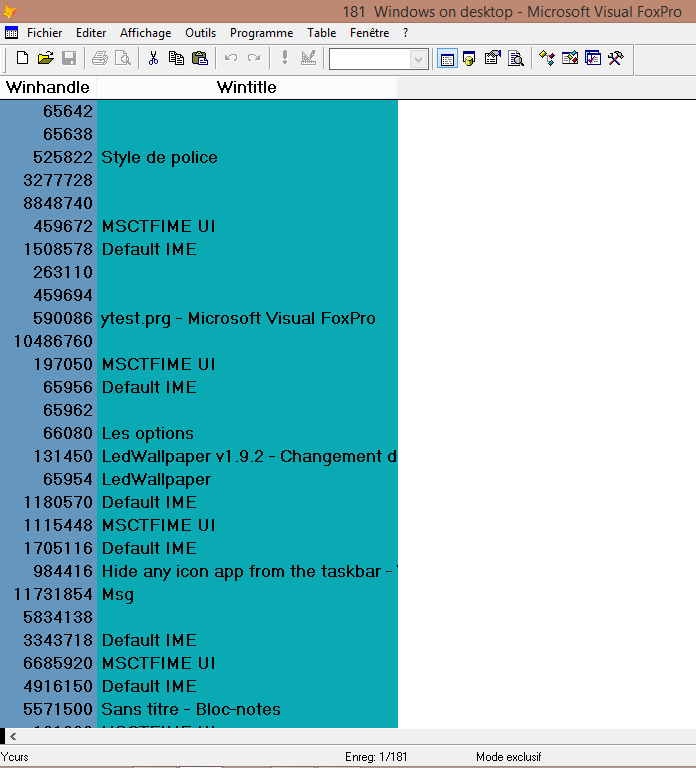The height and width of the screenshot is (768, 696).
Task: Open the Class Browser icon
Action: point(547,58)
